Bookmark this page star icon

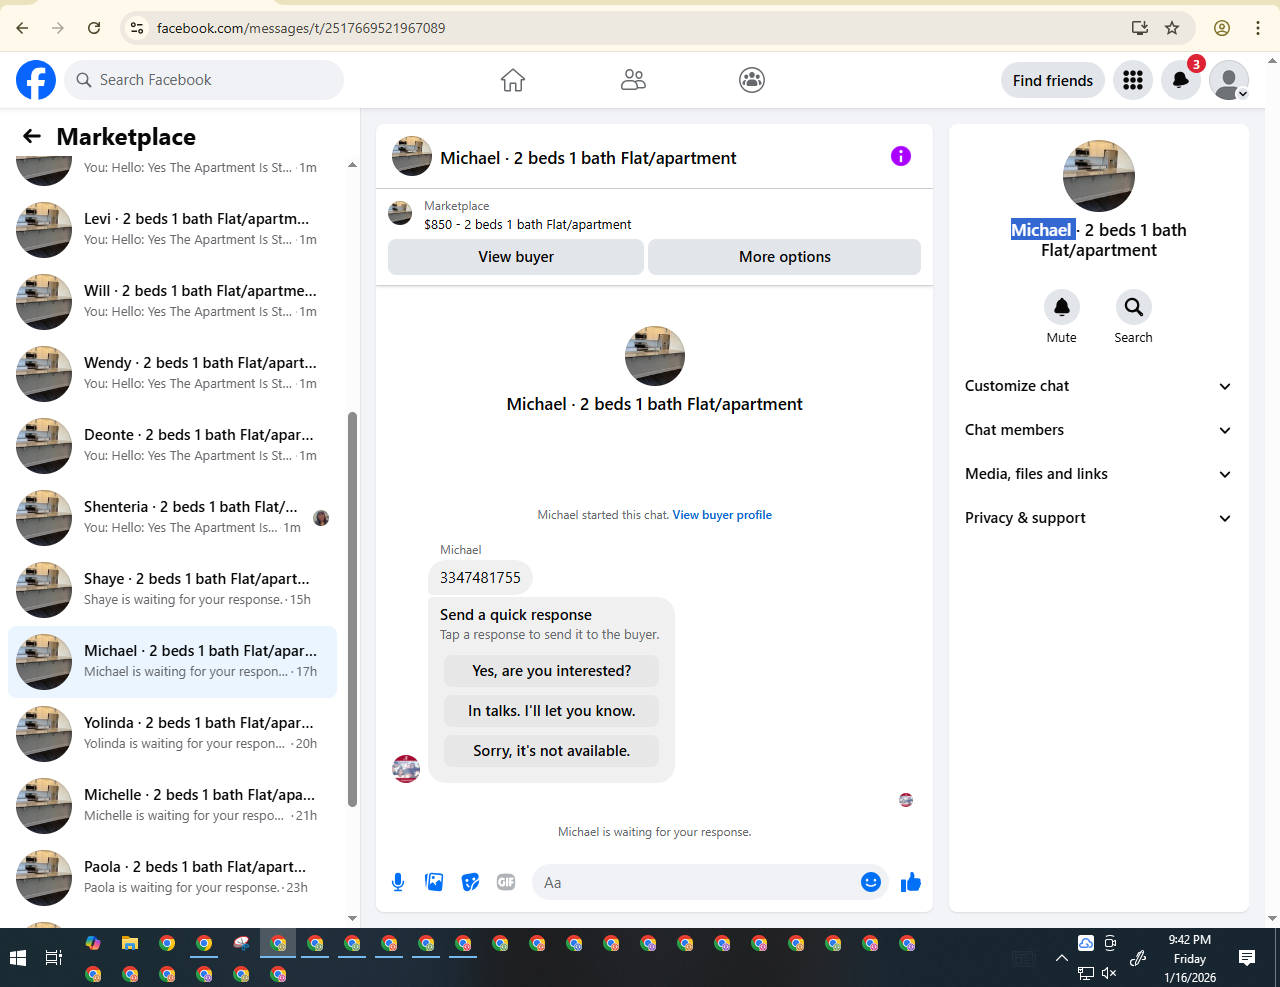click(x=1172, y=28)
